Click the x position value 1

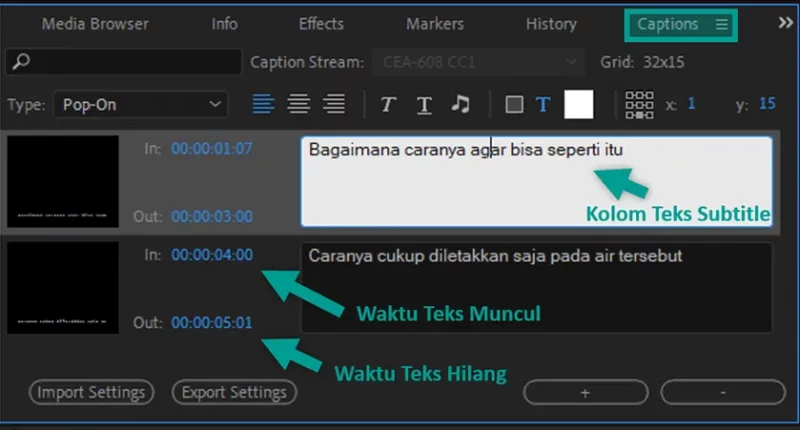click(x=691, y=104)
